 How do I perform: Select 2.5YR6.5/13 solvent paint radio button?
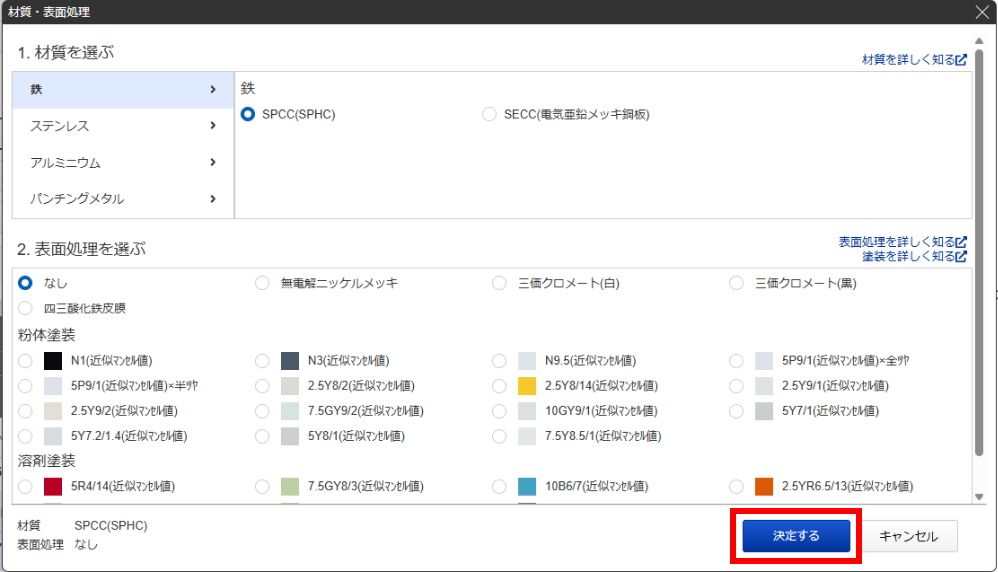click(736, 487)
